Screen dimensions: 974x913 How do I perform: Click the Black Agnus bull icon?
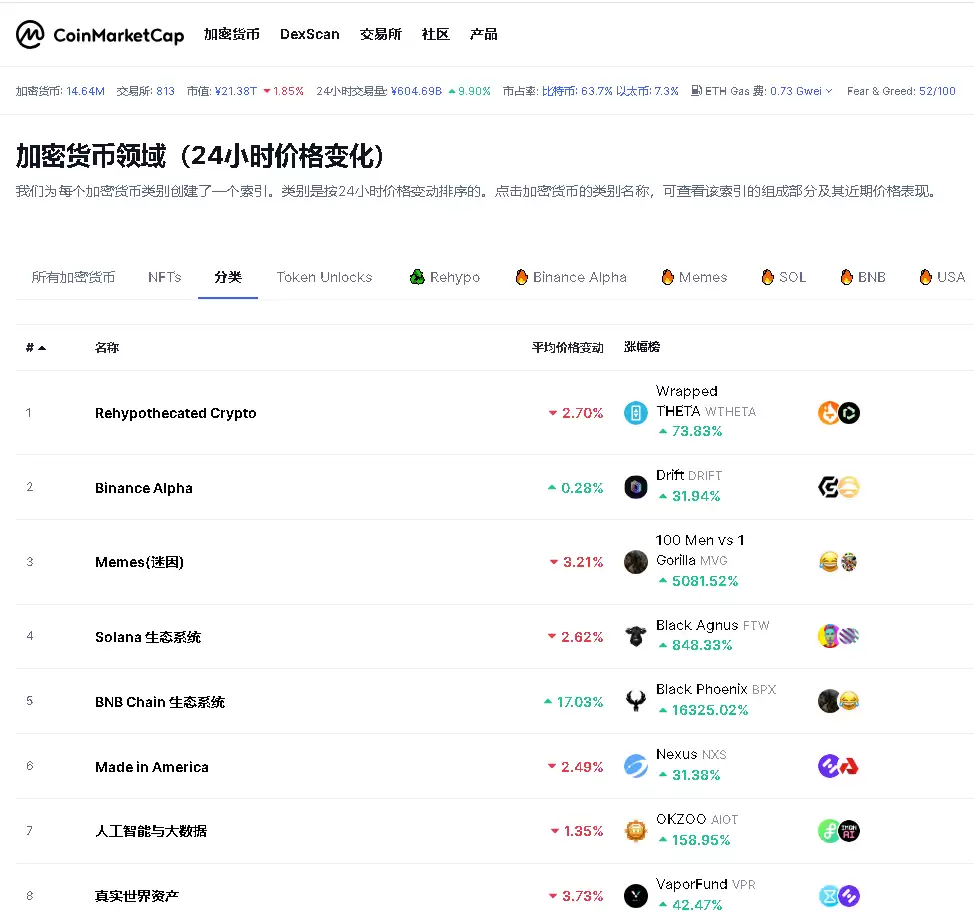(636, 636)
